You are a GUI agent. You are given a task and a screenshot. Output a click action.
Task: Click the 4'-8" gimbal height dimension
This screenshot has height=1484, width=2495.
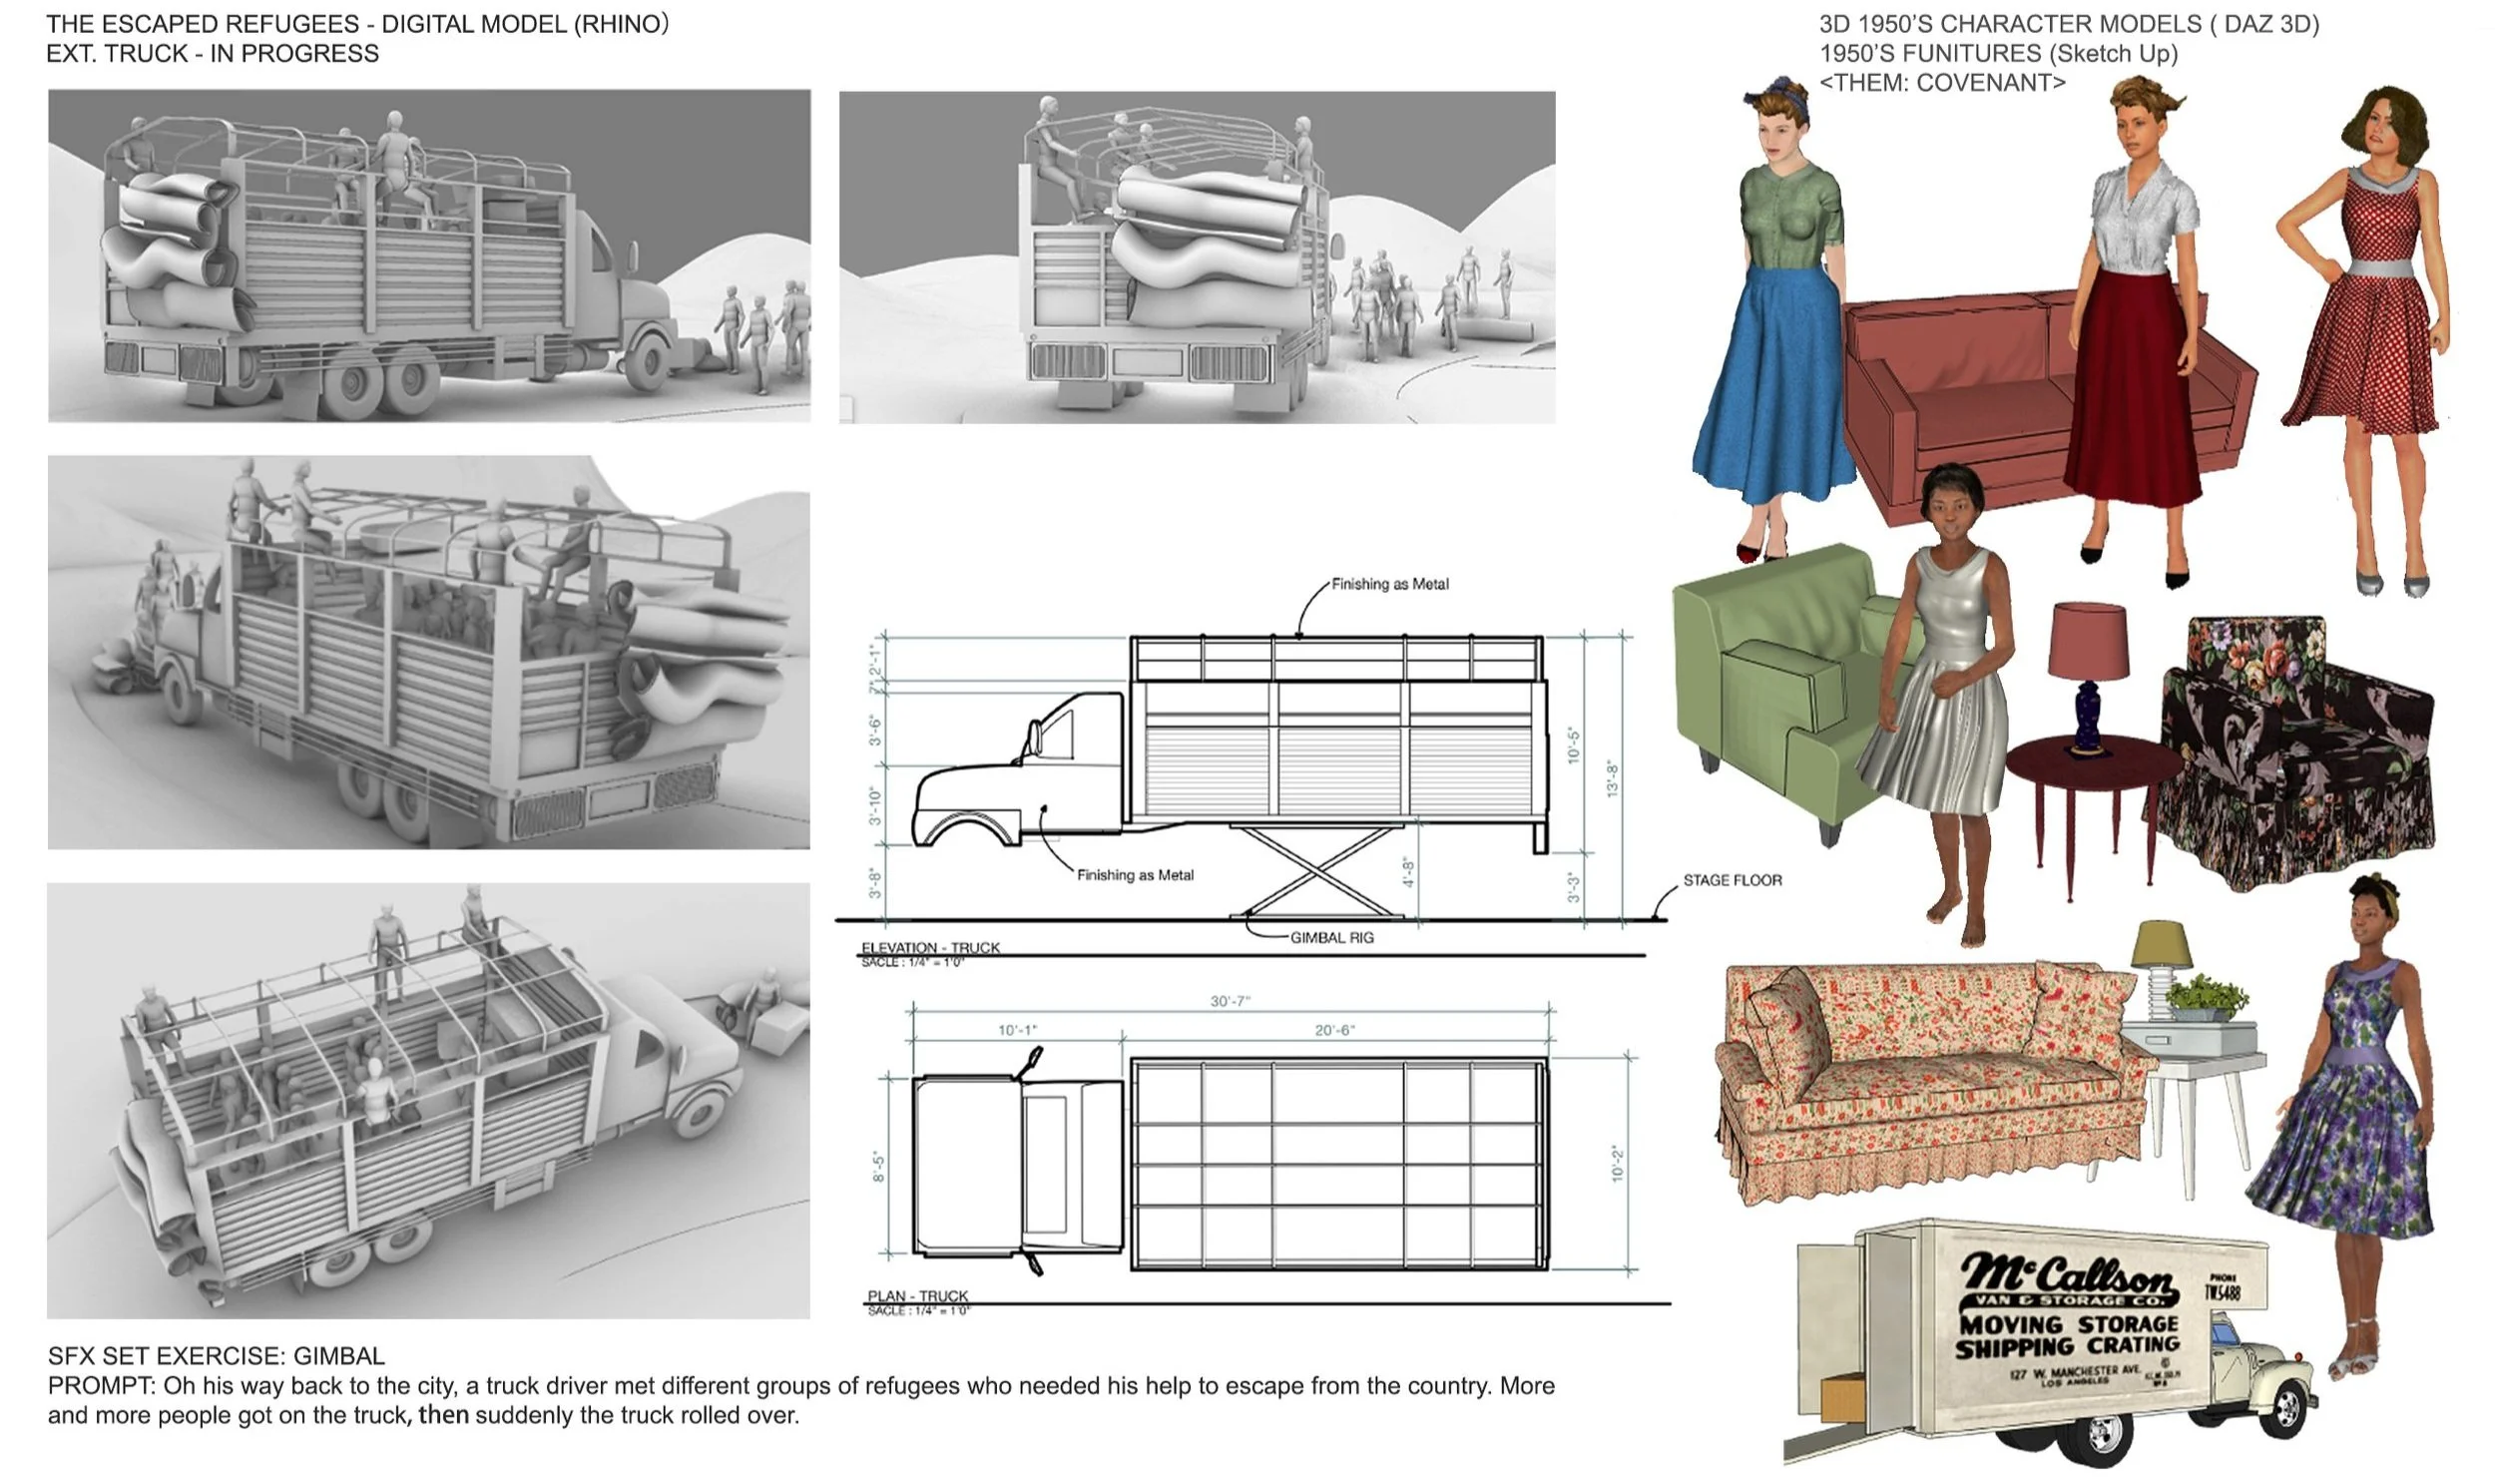[1408, 872]
